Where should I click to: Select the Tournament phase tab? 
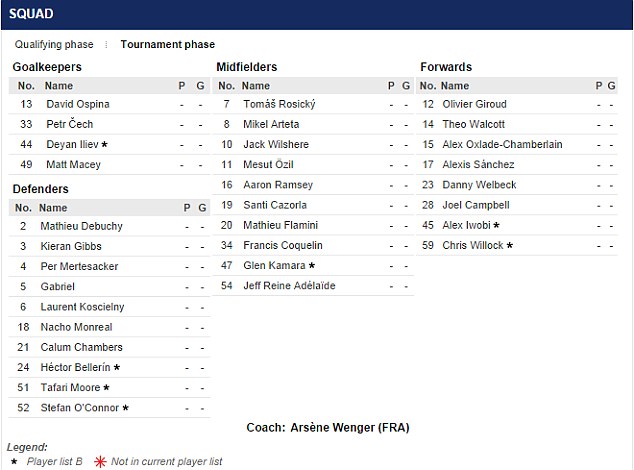pos(167,44)
